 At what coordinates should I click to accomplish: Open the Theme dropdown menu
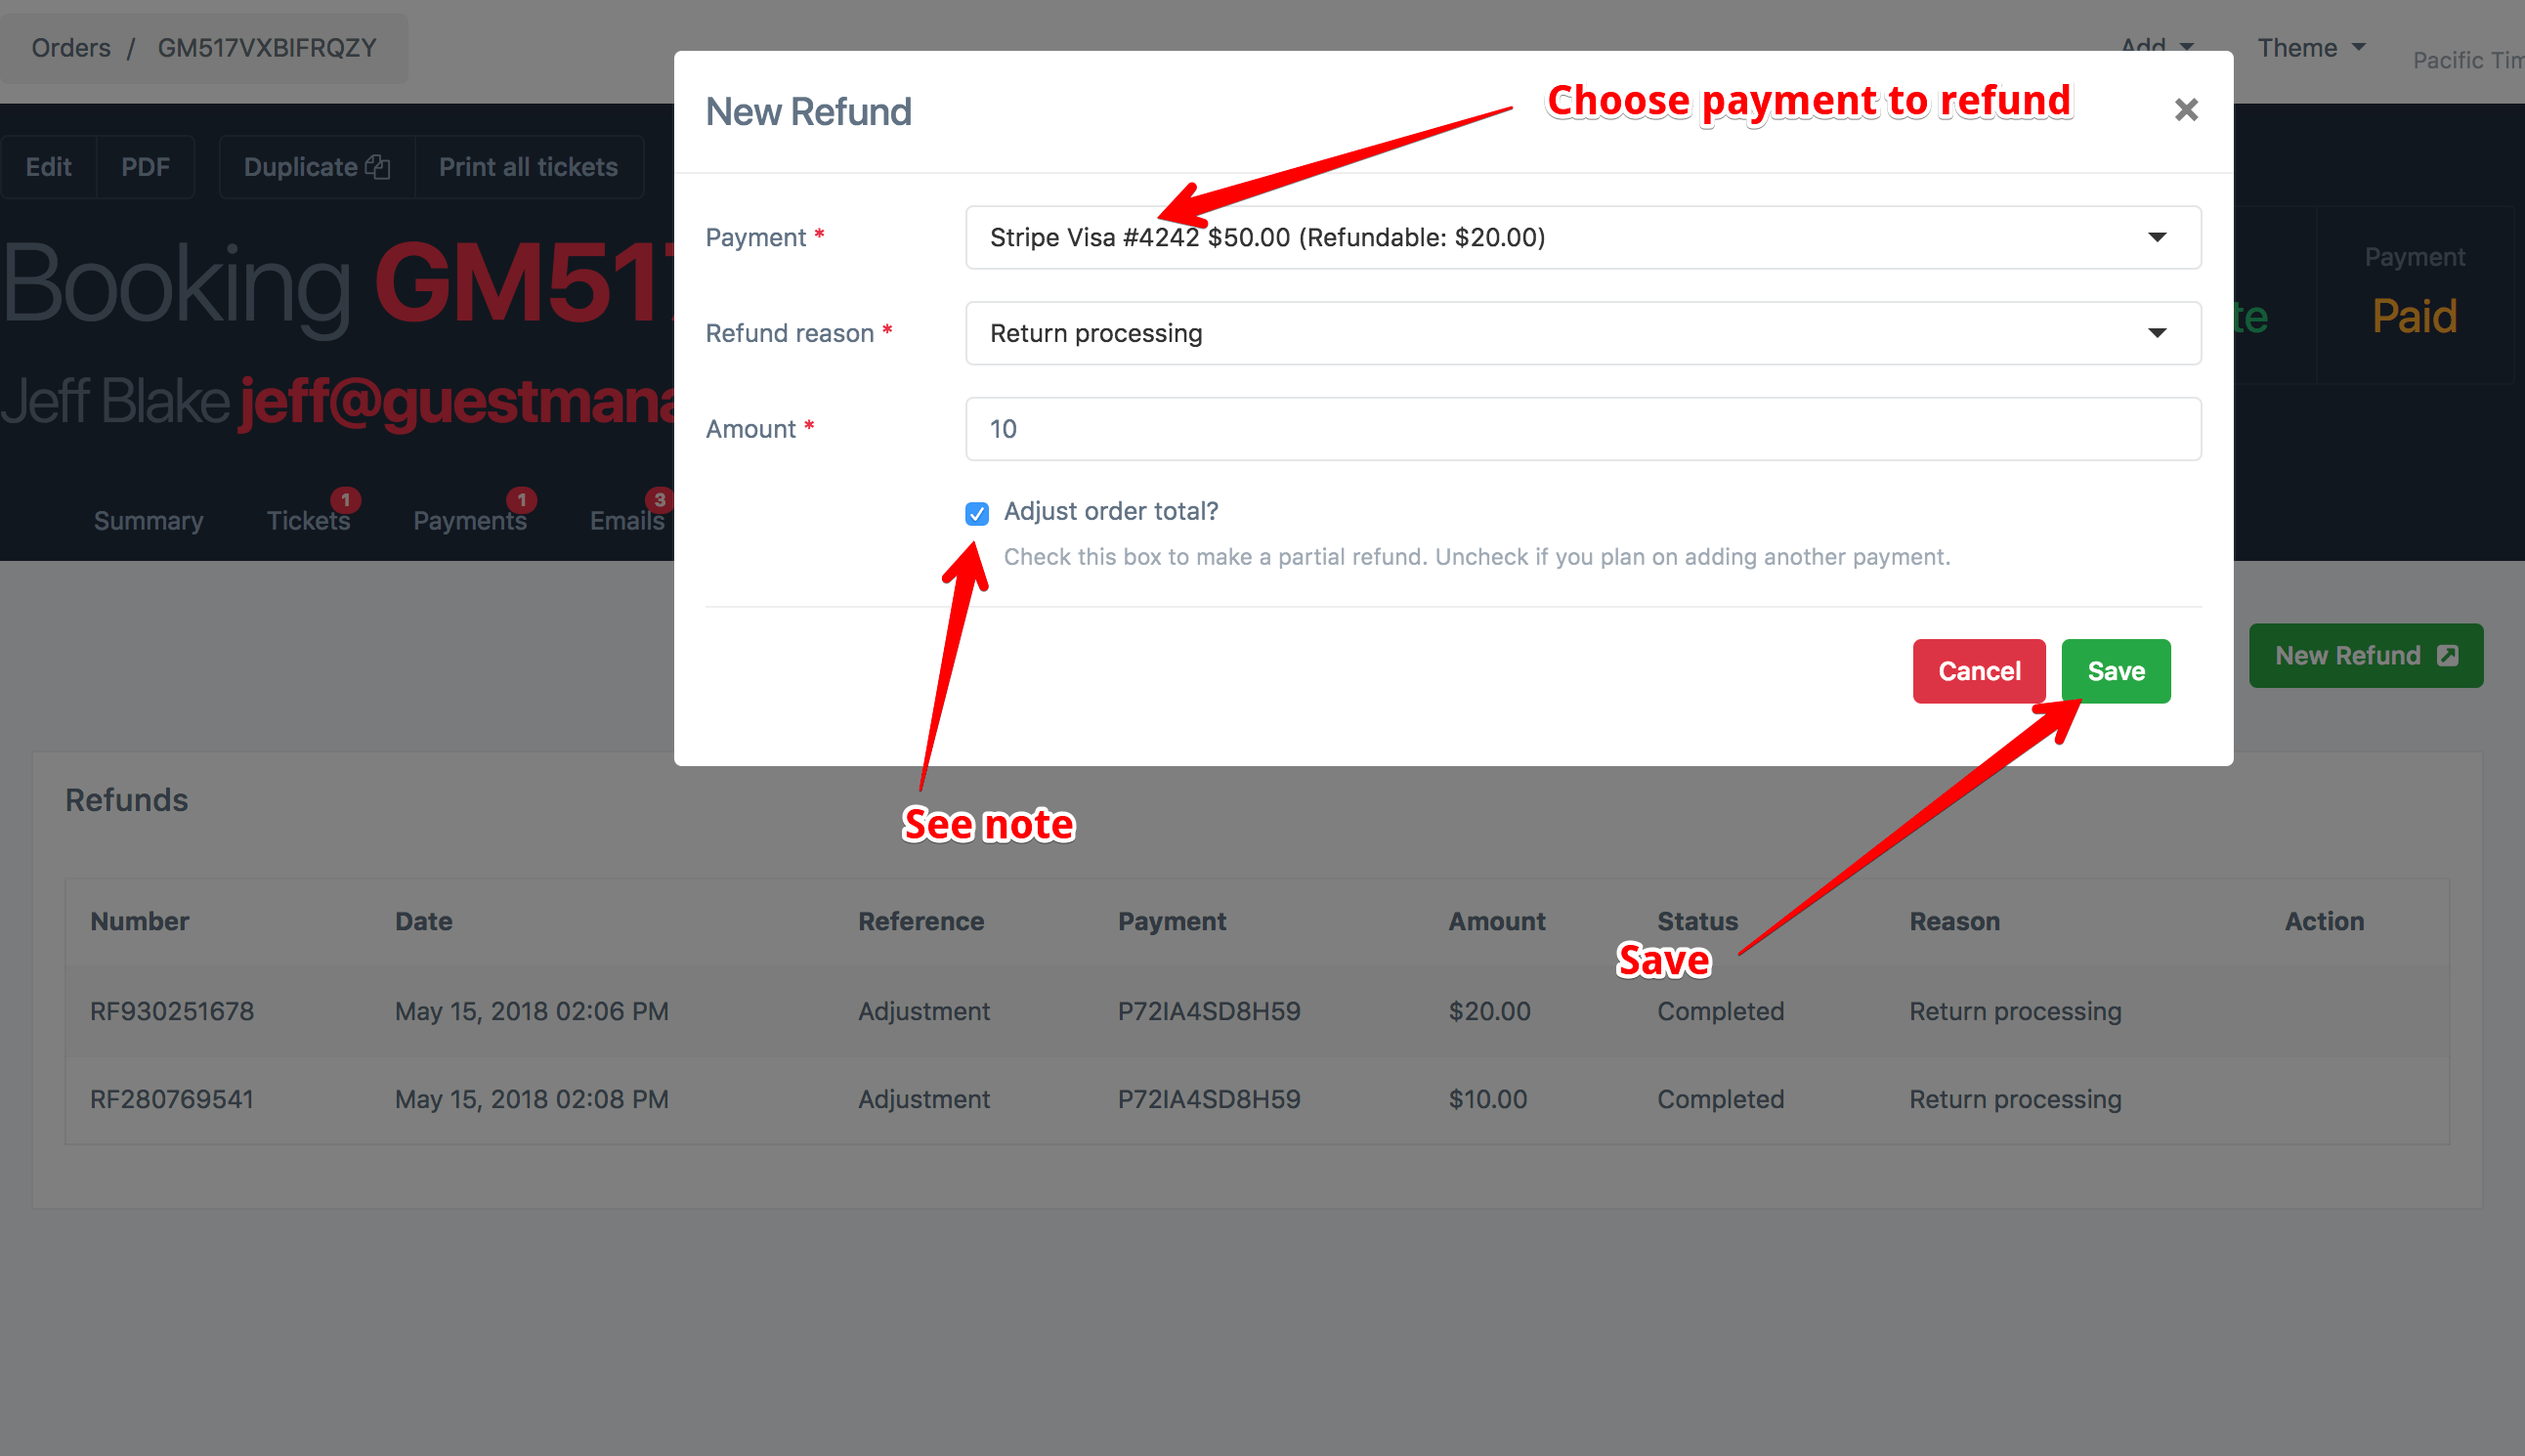point(2311,48)
